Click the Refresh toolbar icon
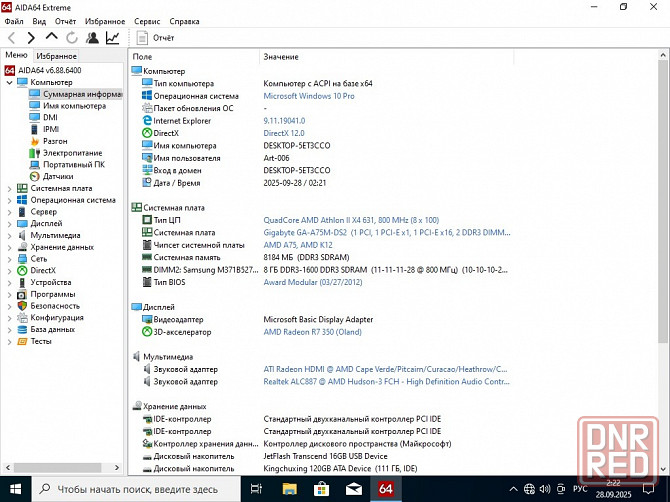 pyautogui.click(x=72, y=38)
